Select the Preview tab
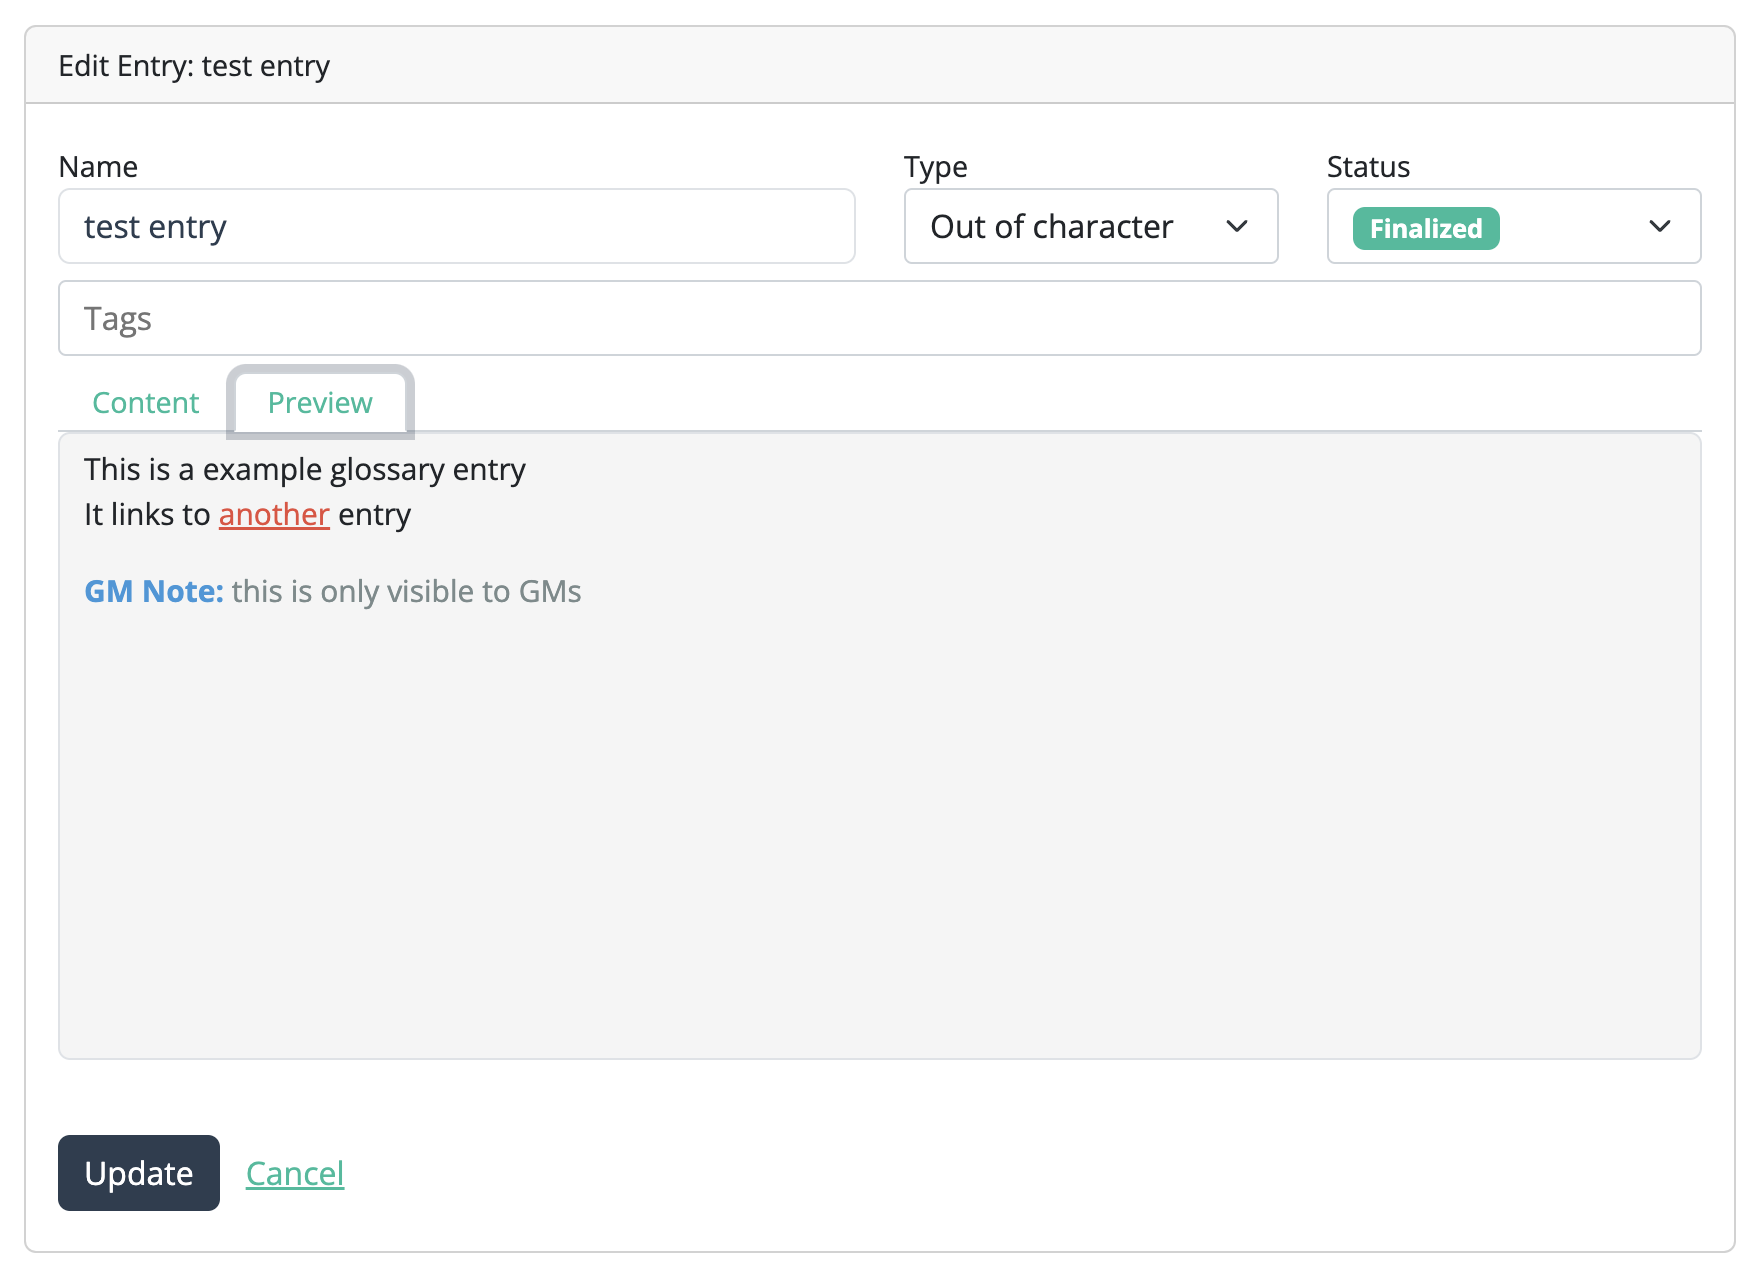This screenshot has height=1268, width=1754. click(x=320, y=403)
